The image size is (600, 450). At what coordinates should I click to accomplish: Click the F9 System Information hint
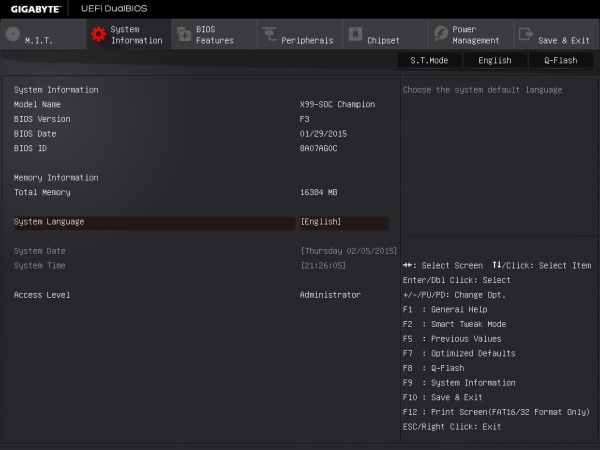[459, 383]
